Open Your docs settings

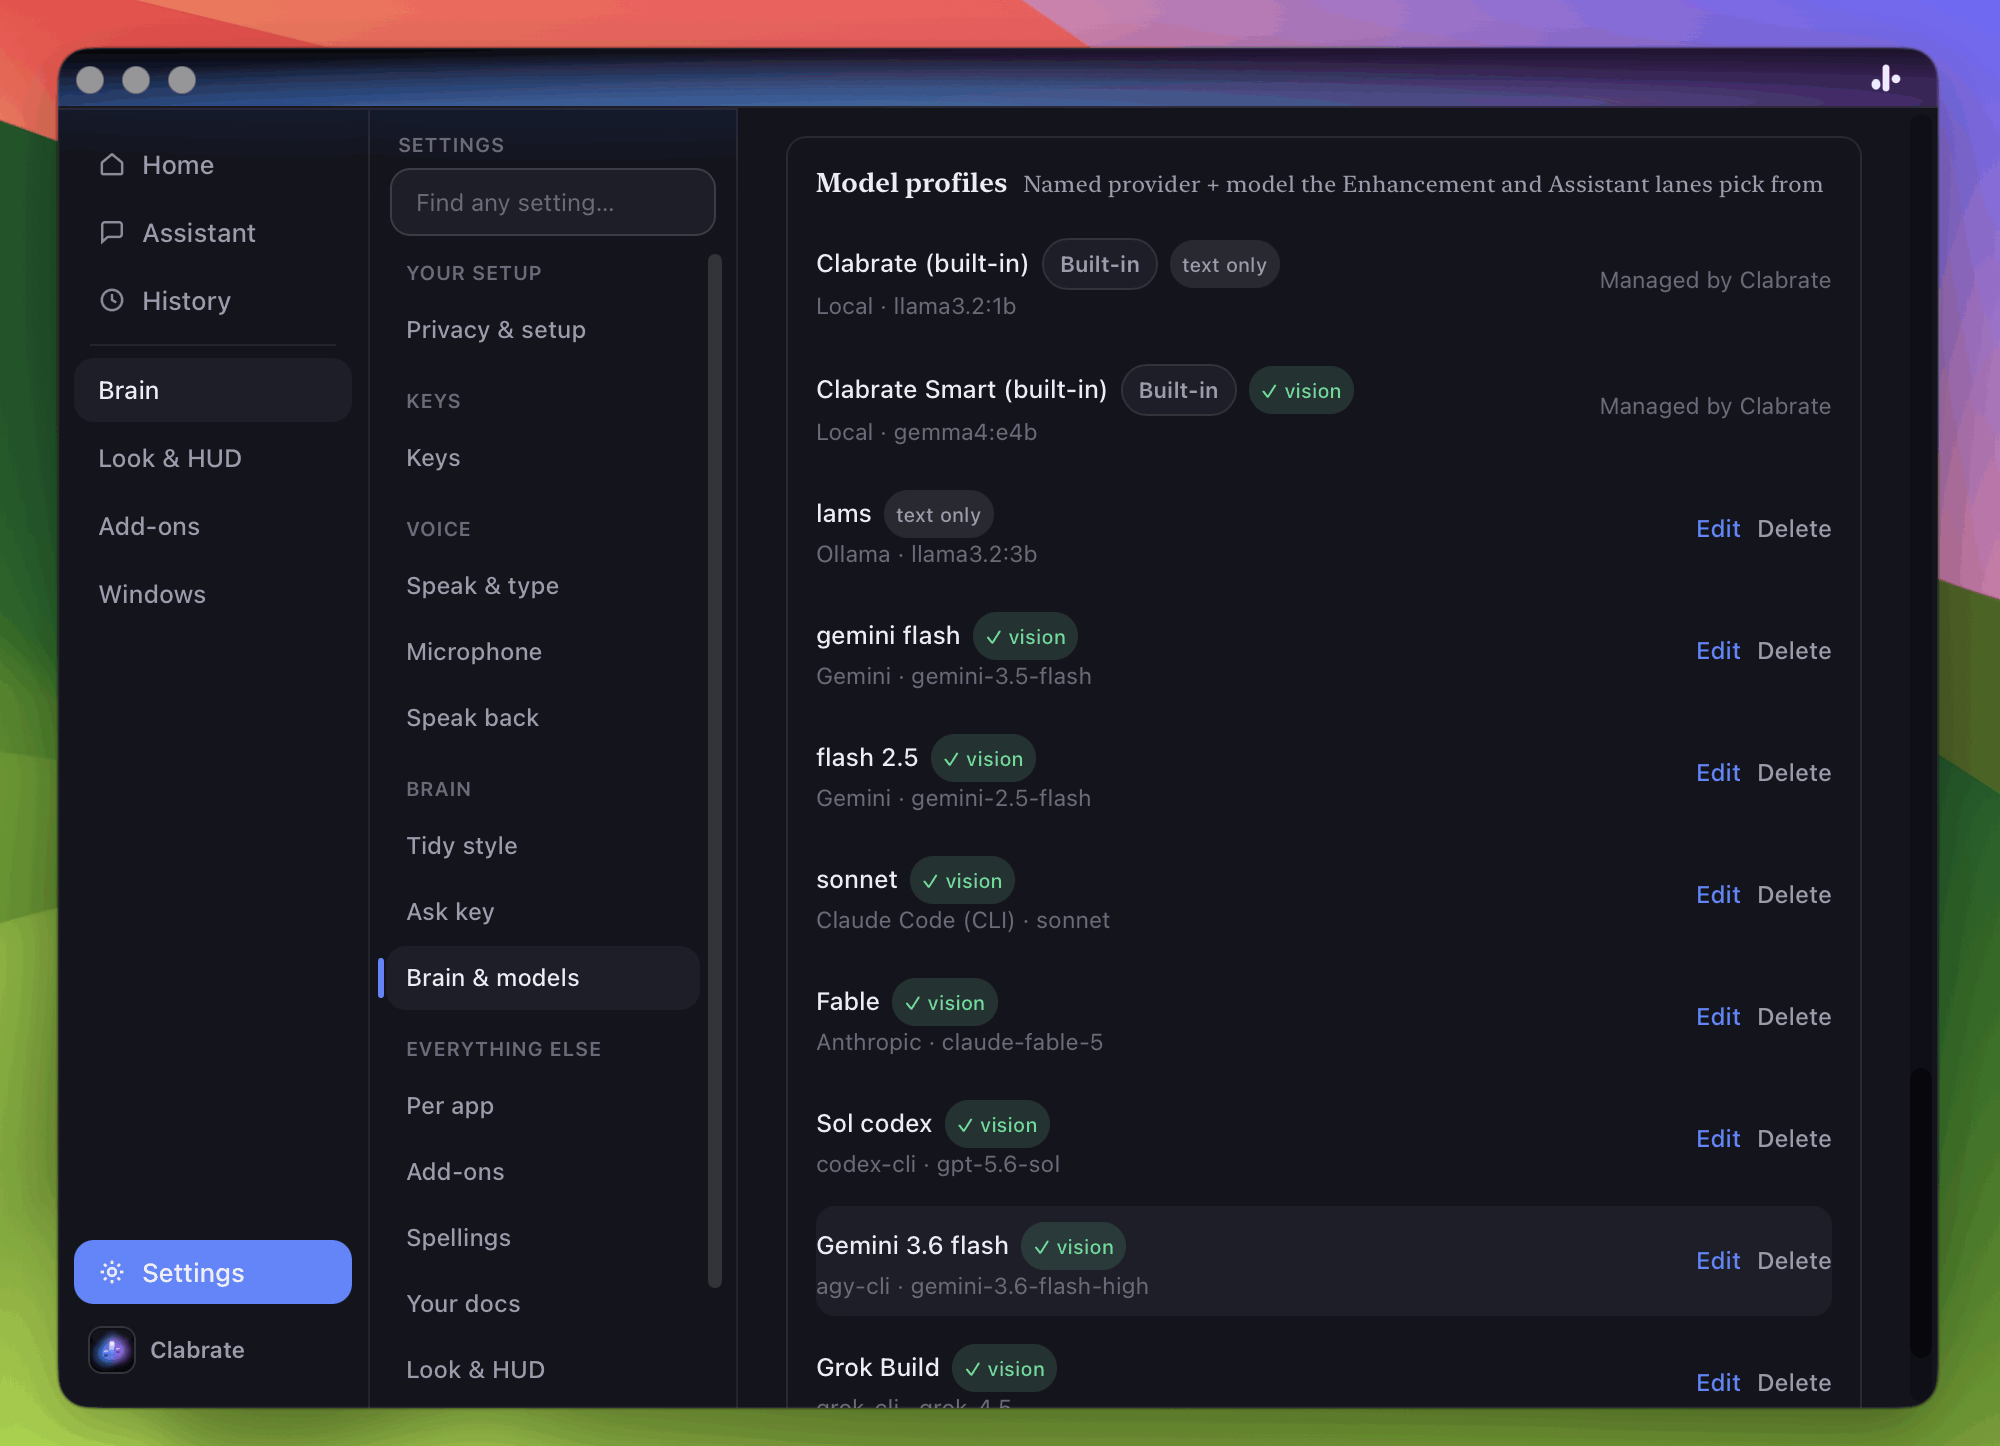point(544,1304)
